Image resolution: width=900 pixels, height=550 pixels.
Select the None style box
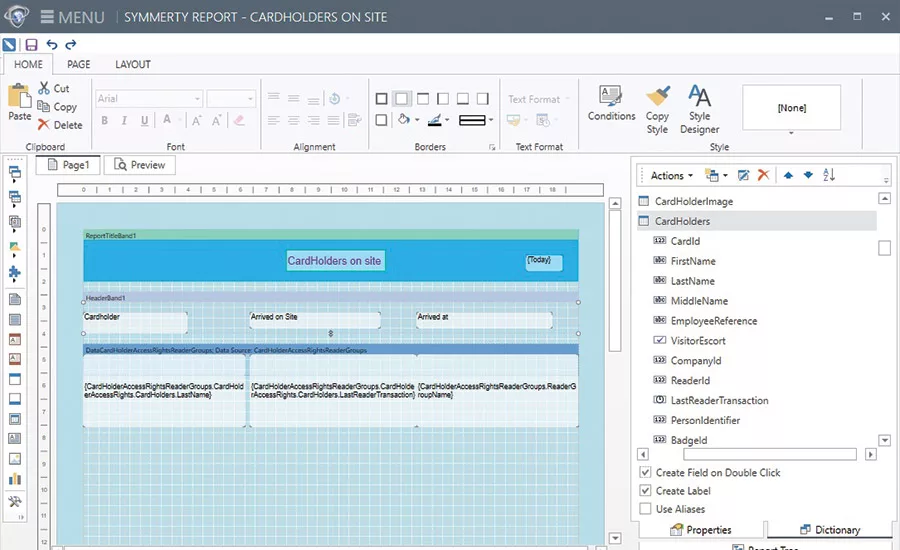[x=792, y=107]
